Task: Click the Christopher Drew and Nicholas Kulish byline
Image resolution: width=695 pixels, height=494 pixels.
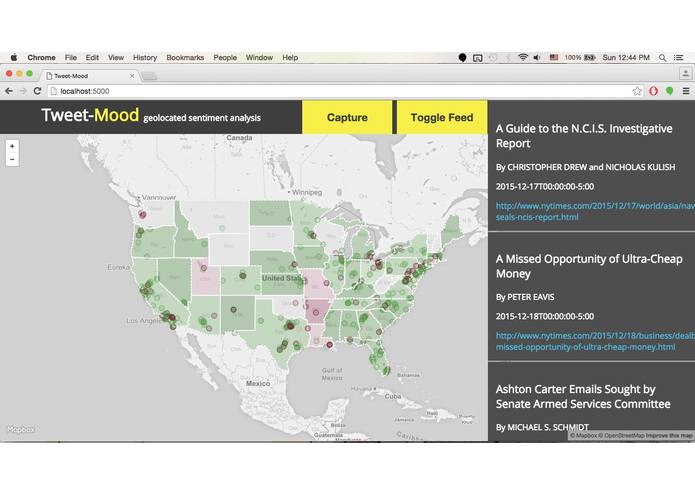Action: pyautogui.click(x=586, y=167)
